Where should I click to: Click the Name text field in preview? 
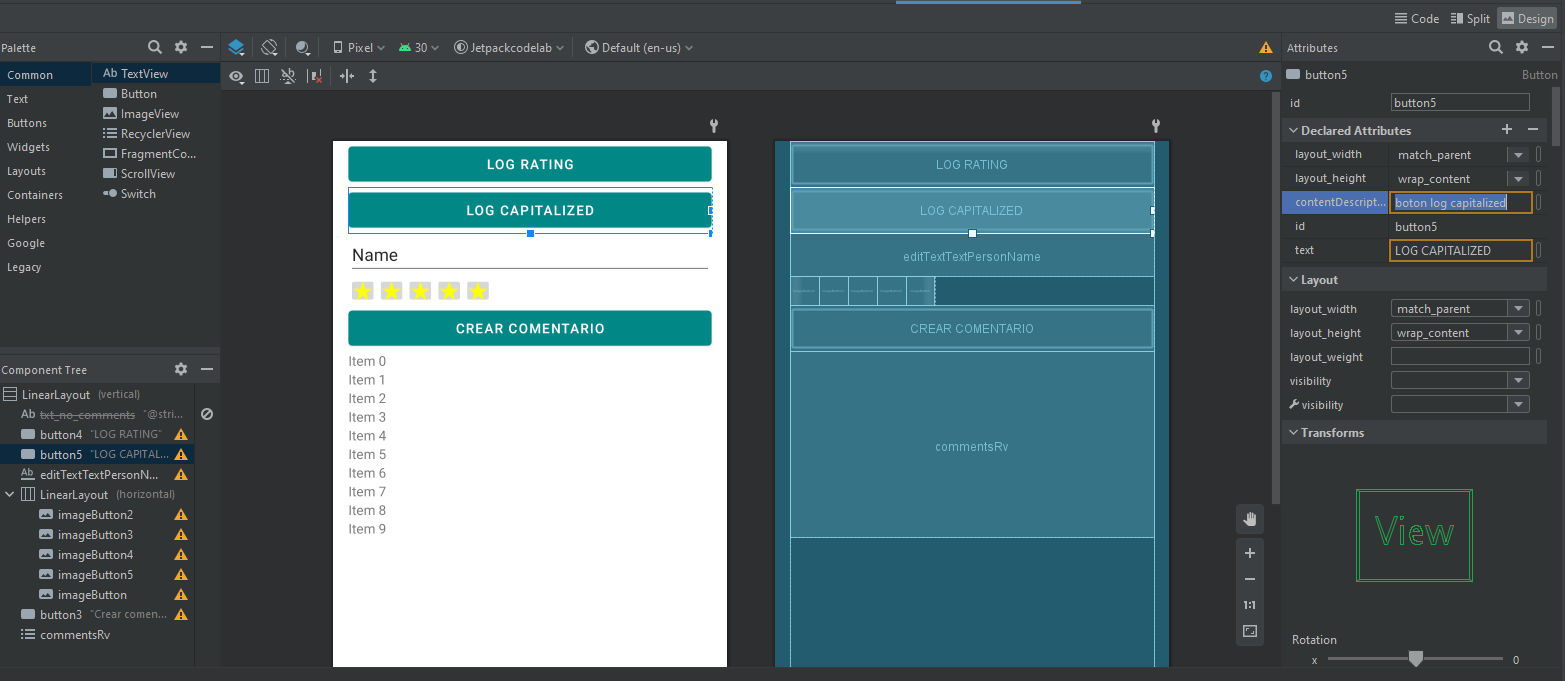(530, 256)
